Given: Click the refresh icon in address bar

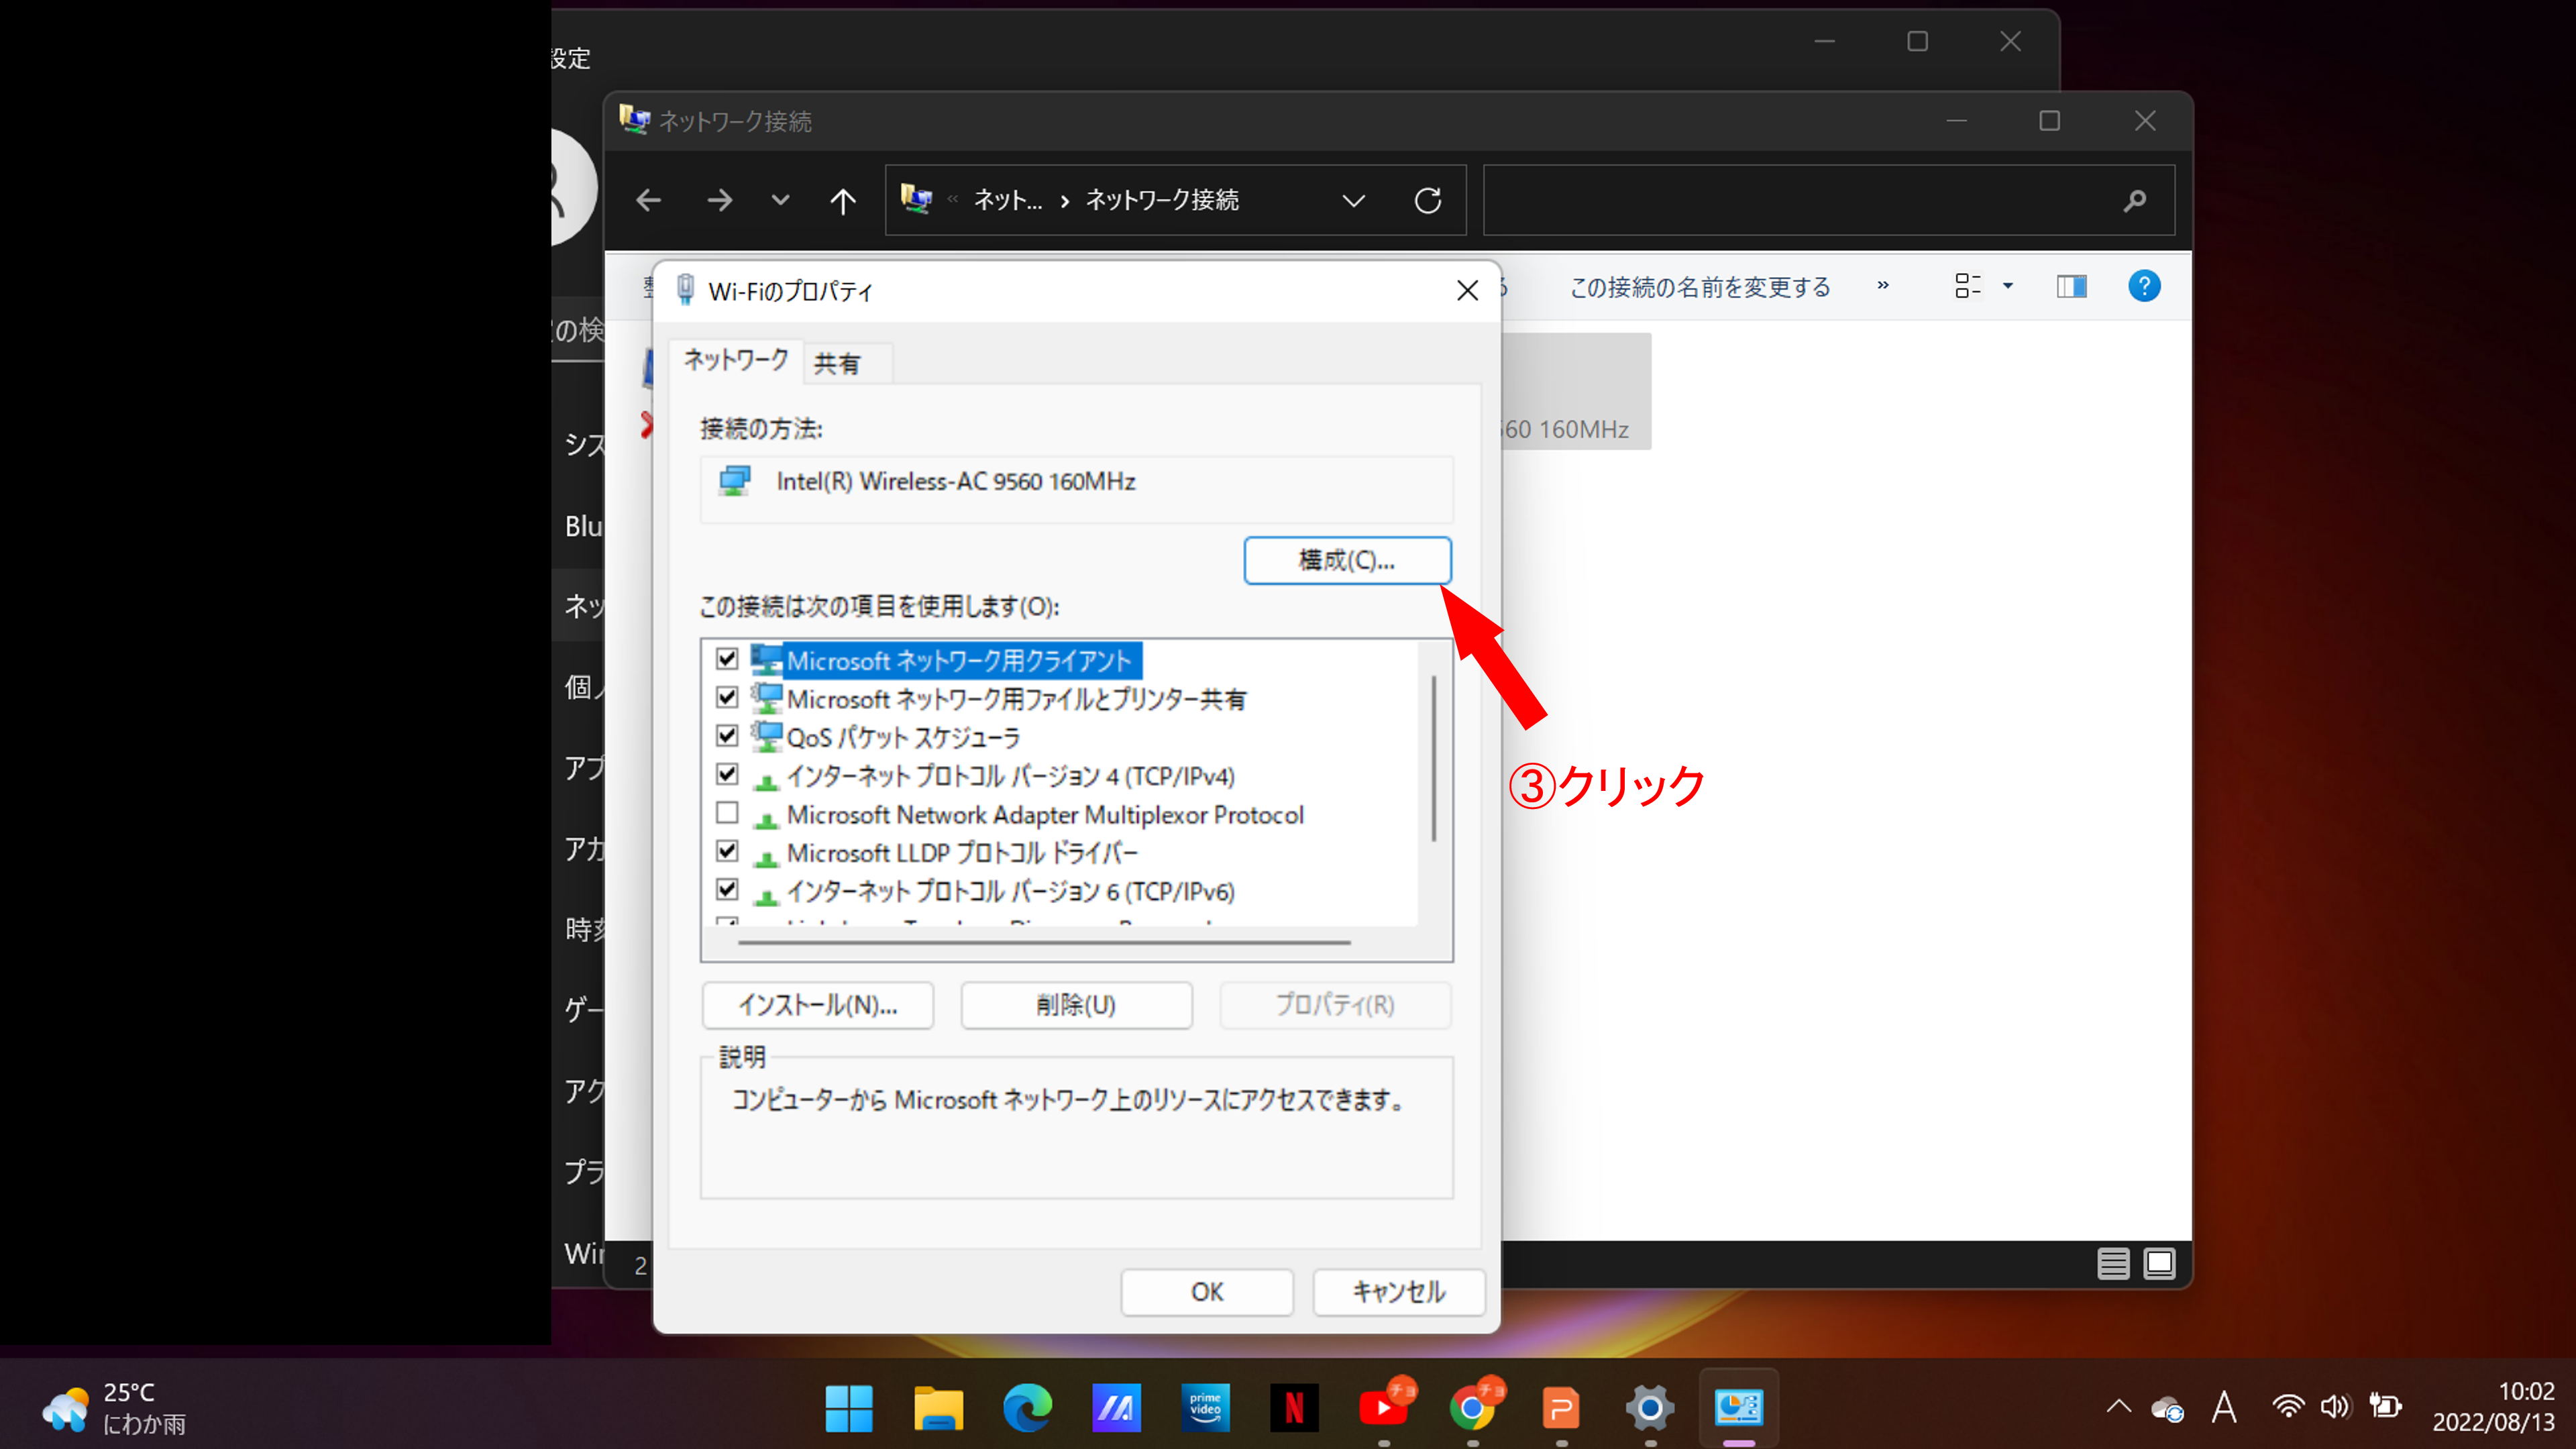Looking at the screenshot, I should (x=1427, y=201).
